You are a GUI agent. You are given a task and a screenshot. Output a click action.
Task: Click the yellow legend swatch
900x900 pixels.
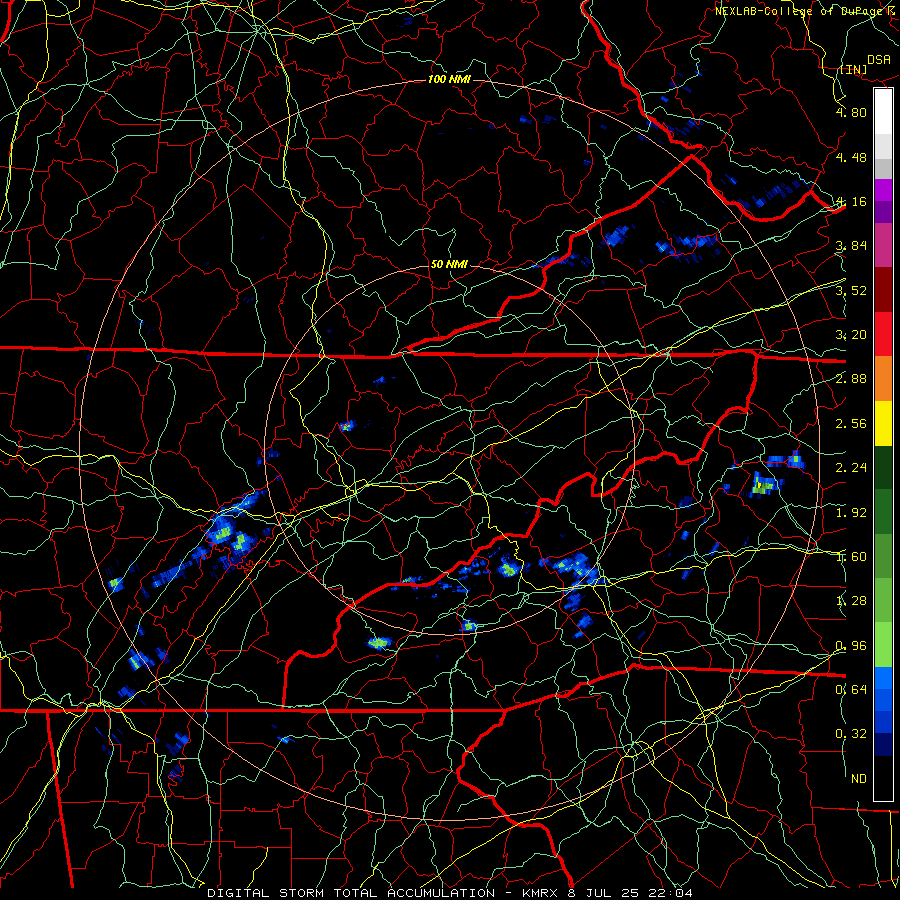click(x=883, y=424)
